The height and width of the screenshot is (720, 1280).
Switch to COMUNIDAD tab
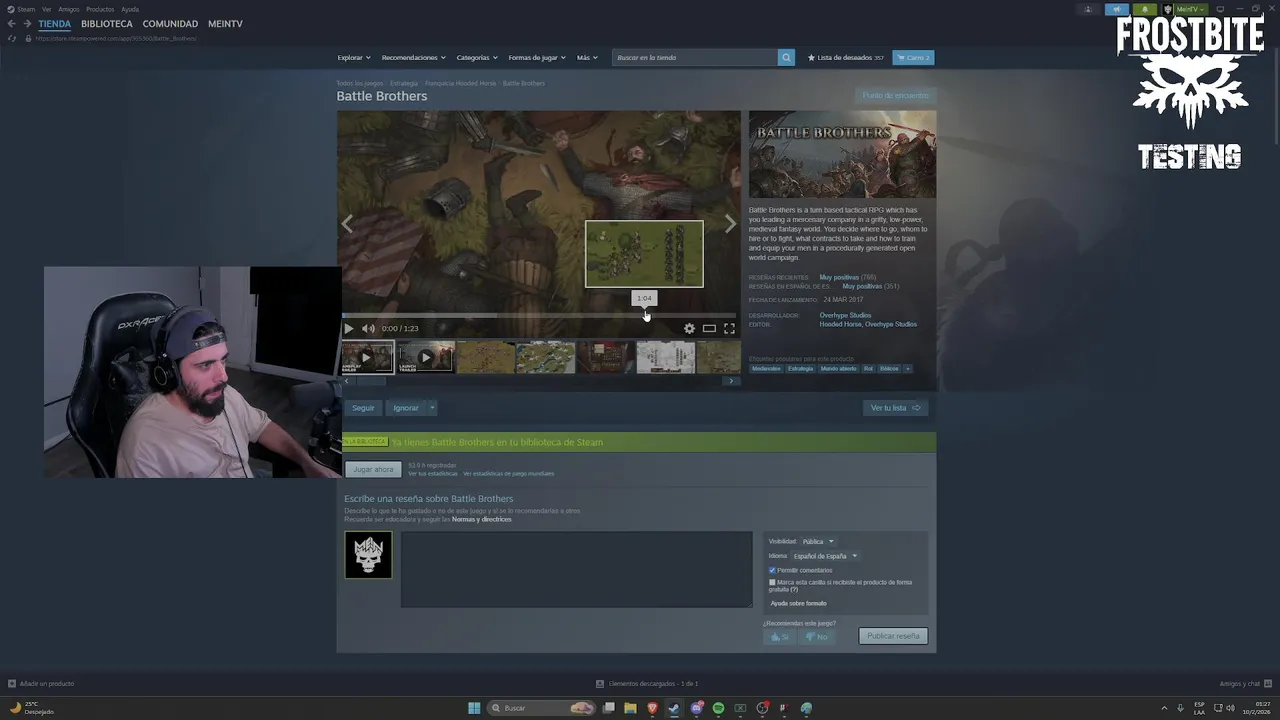[170, 24]
